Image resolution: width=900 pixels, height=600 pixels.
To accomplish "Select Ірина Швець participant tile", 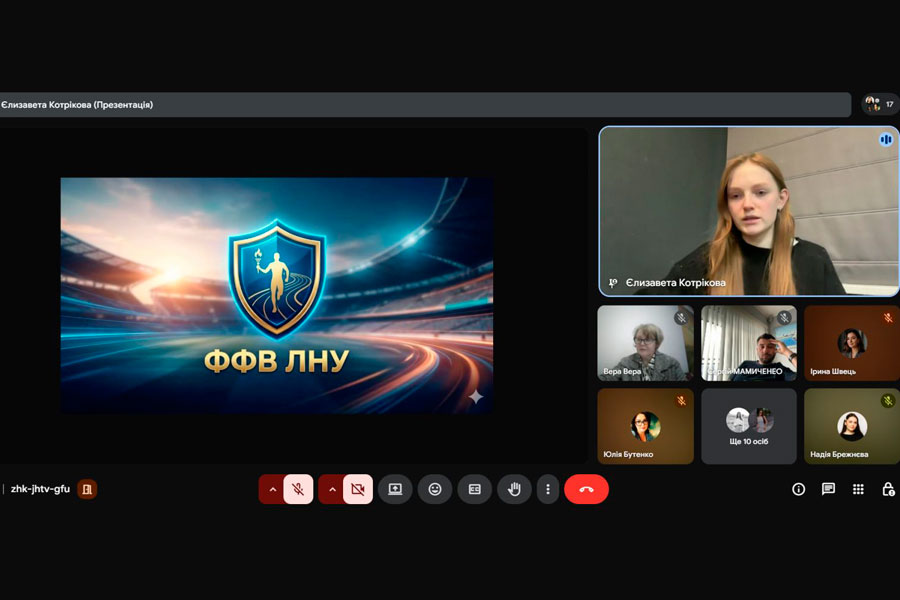I will click(x=852, y=343).
